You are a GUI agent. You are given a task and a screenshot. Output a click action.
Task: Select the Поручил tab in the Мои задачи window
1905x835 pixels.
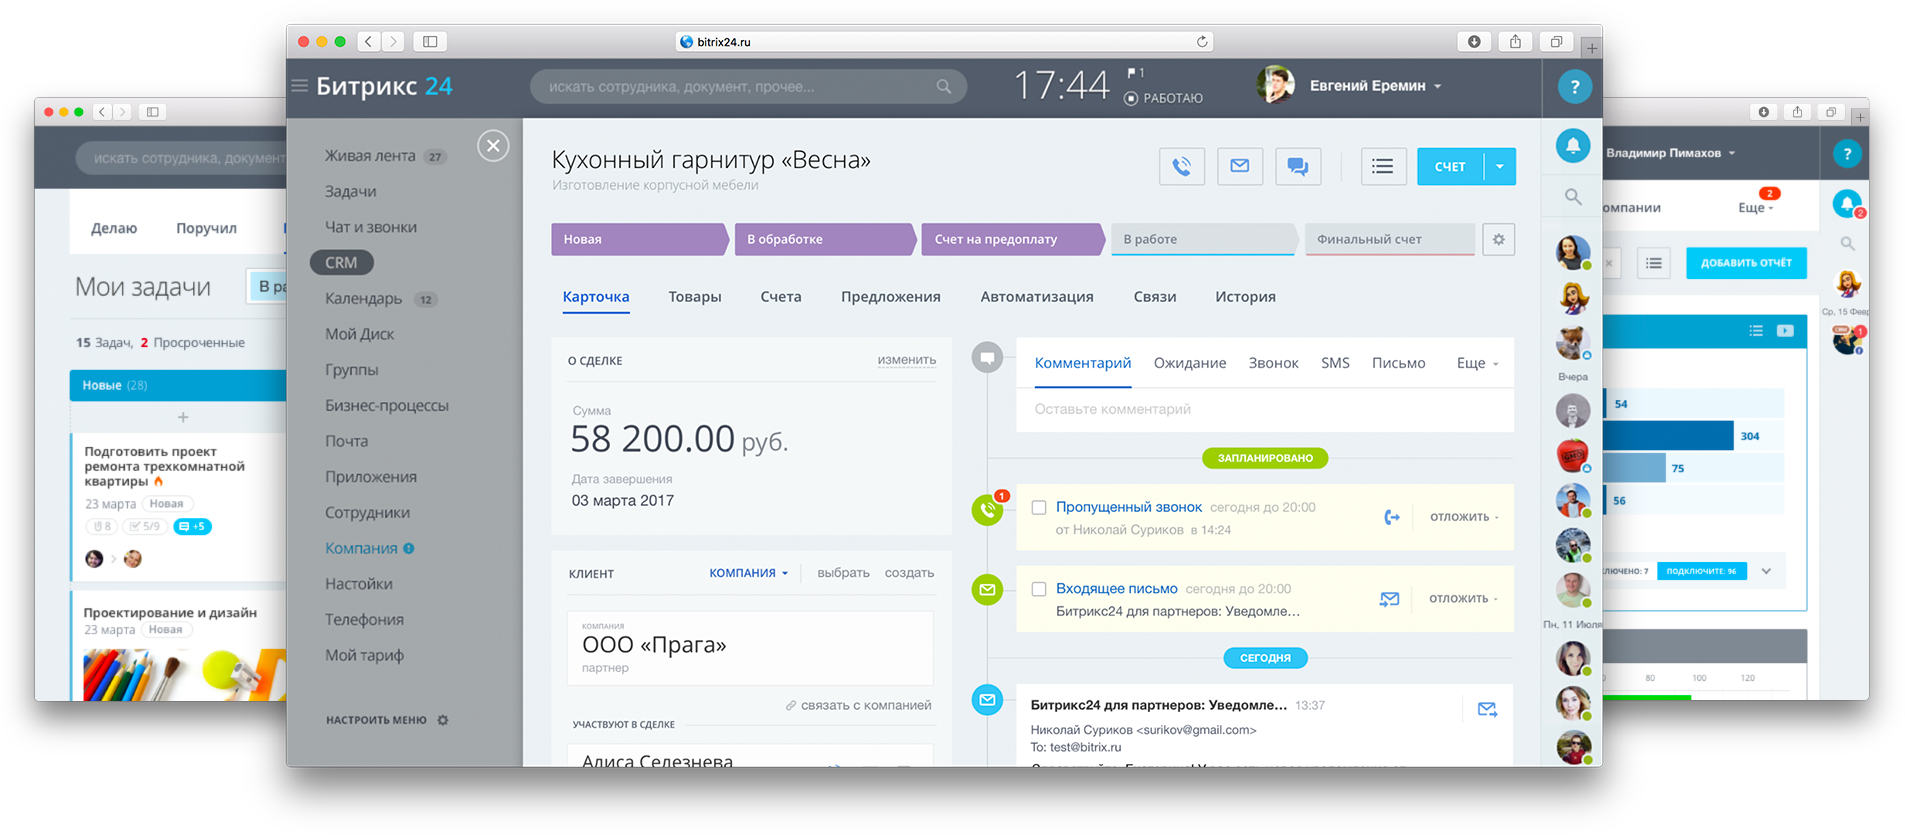tap(206, 228)
